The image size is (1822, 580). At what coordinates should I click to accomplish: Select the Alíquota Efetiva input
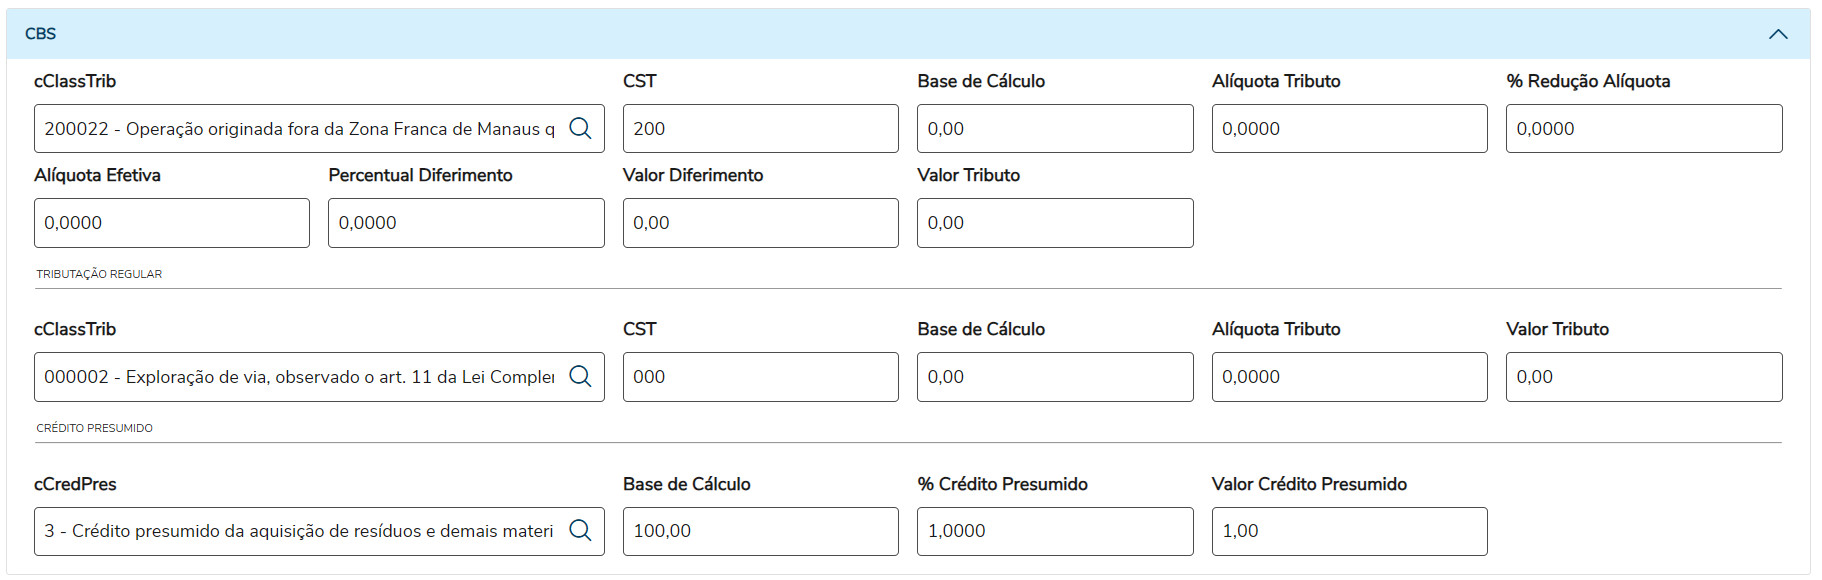(x=171, y=223)
